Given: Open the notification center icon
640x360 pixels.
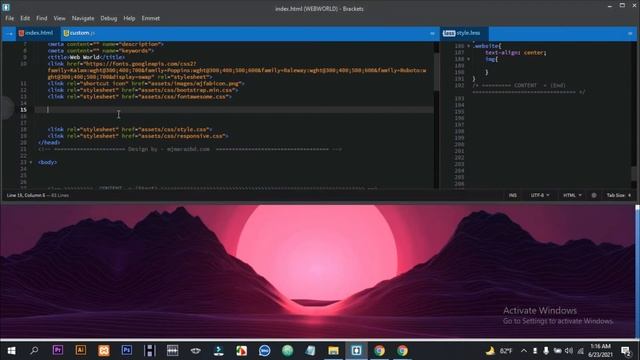Looking at the screenshot, I should 625,351.
